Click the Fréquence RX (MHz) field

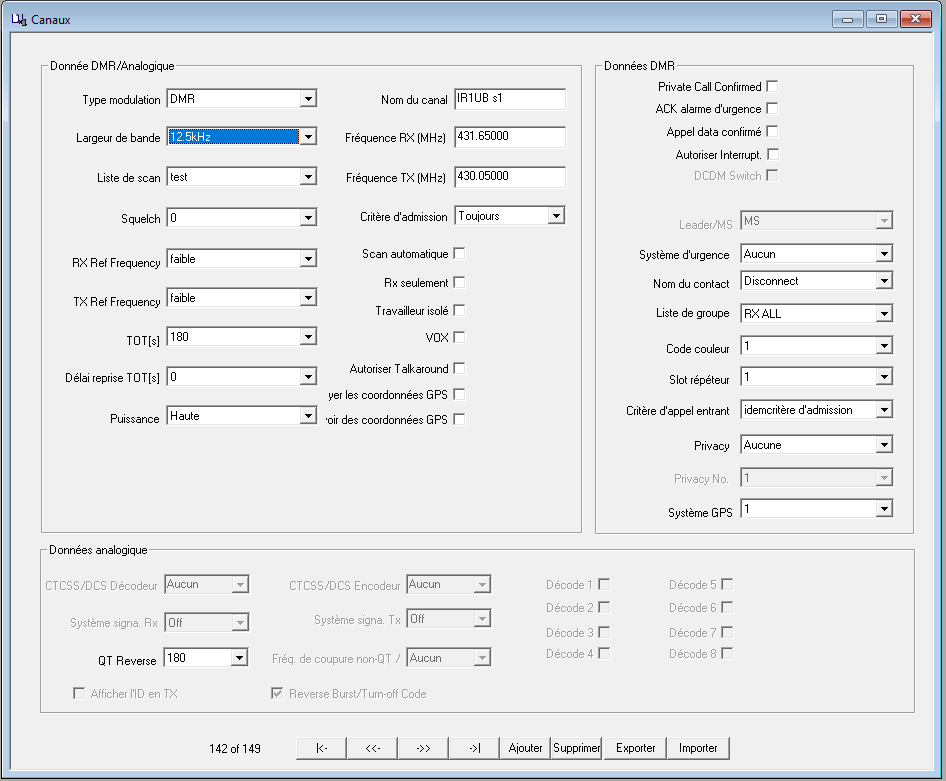(510, 137)
